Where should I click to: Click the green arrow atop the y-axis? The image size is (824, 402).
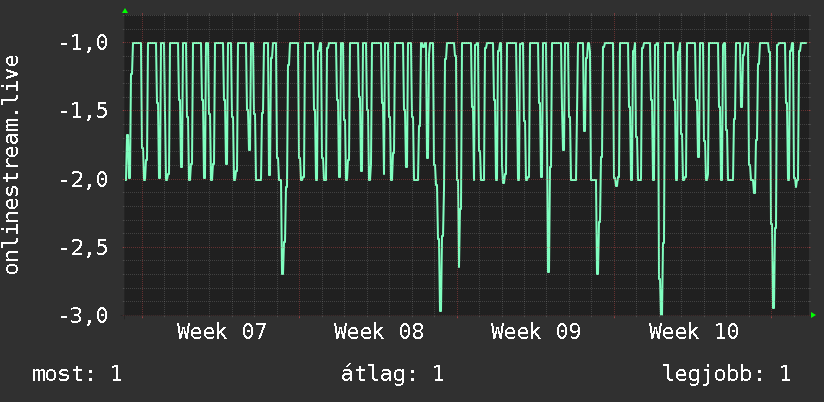(125, 11)
